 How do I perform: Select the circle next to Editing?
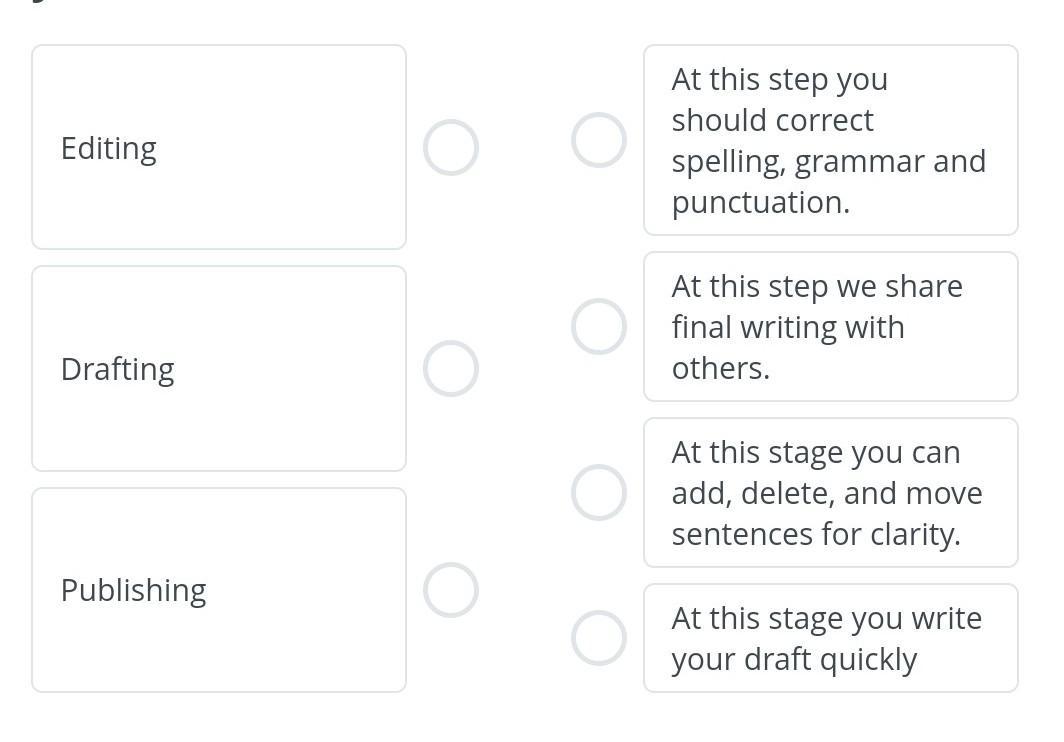point(450,148)
